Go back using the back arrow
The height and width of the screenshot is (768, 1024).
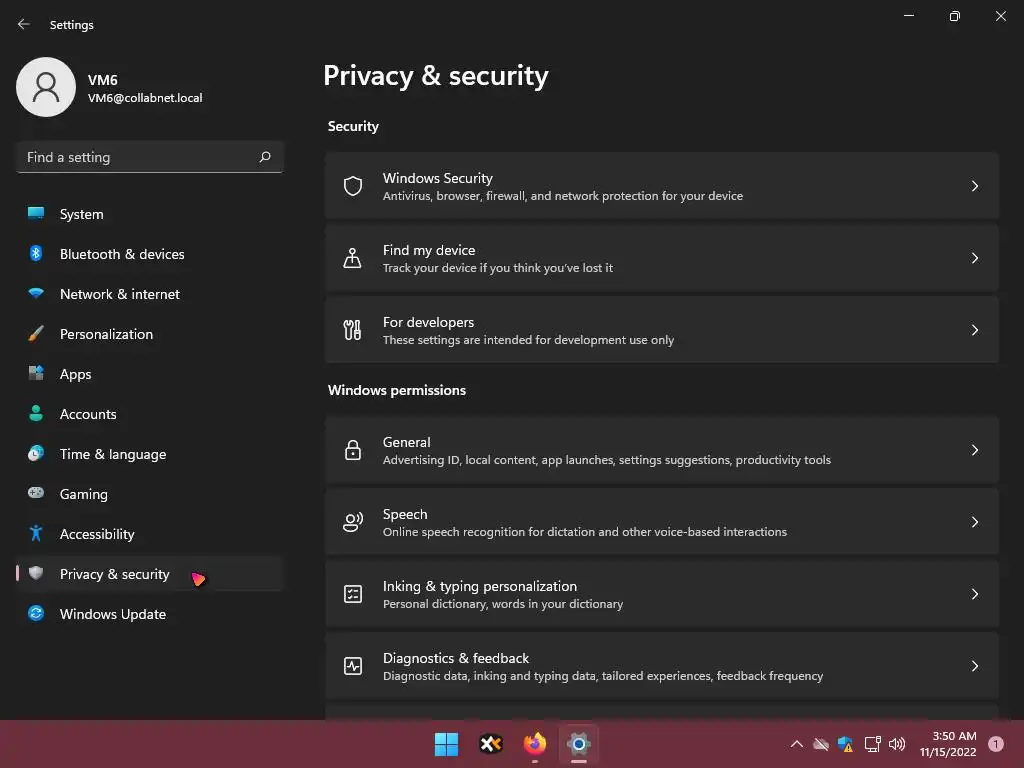[x=24, y=24]
